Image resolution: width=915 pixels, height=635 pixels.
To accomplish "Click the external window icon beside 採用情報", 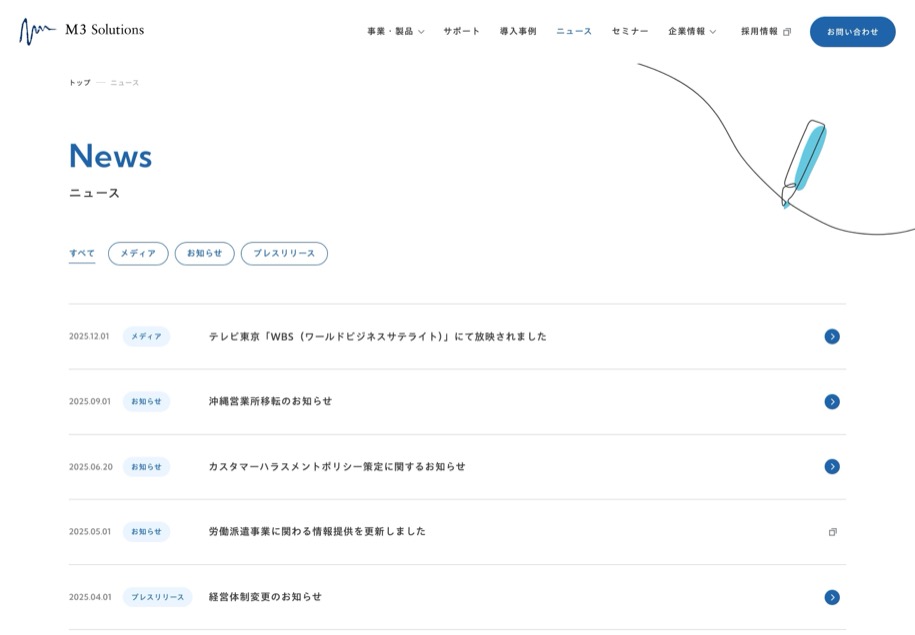I will coord(787,32).
